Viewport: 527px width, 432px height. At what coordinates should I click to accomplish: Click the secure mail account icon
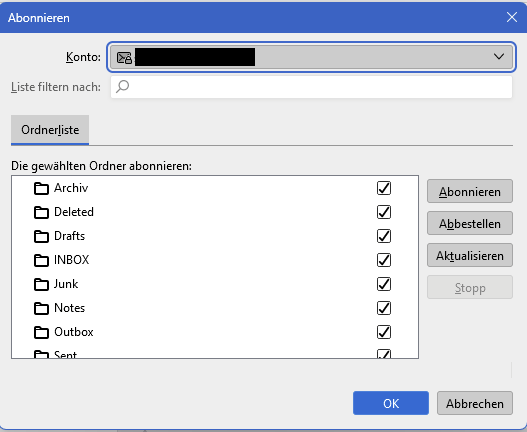(x=124, y=57)
